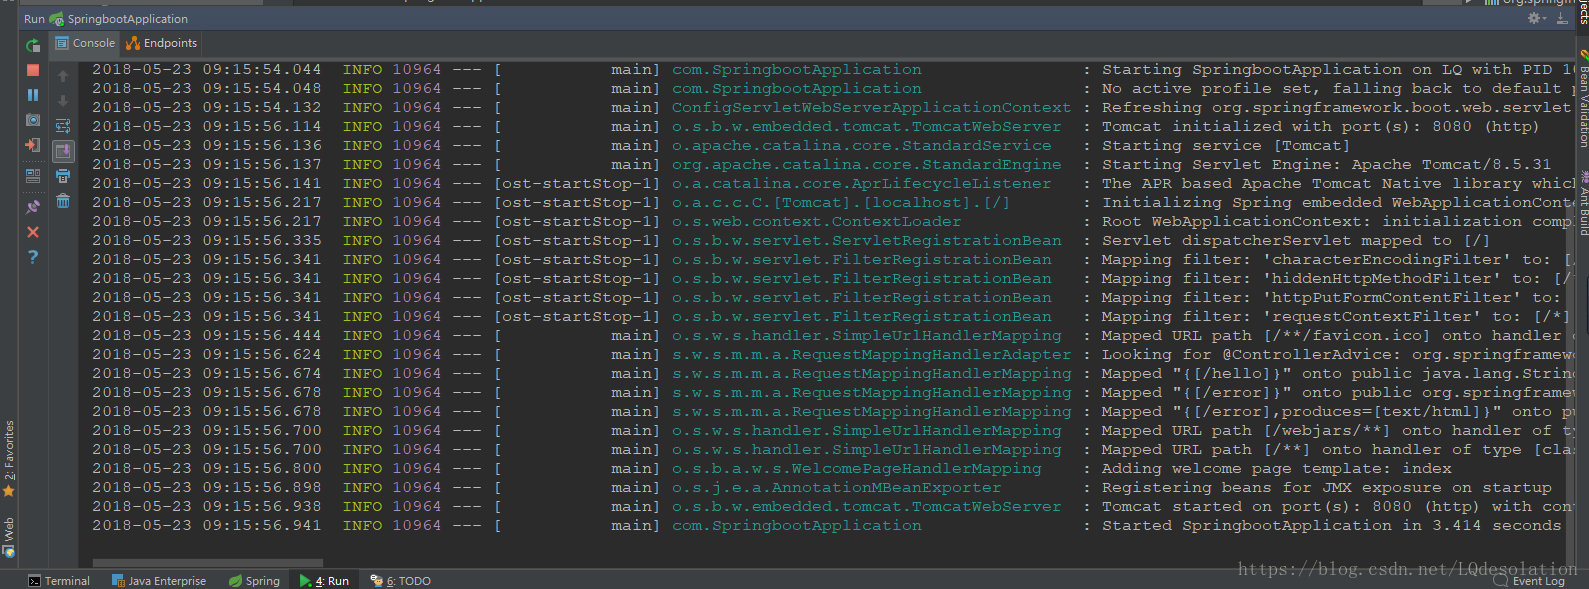This screenshot has height=589, width=1589.
Task: Click 'o.a.catalina.core.AprLifecycleListener' logger name
Action: click(861, 184)
